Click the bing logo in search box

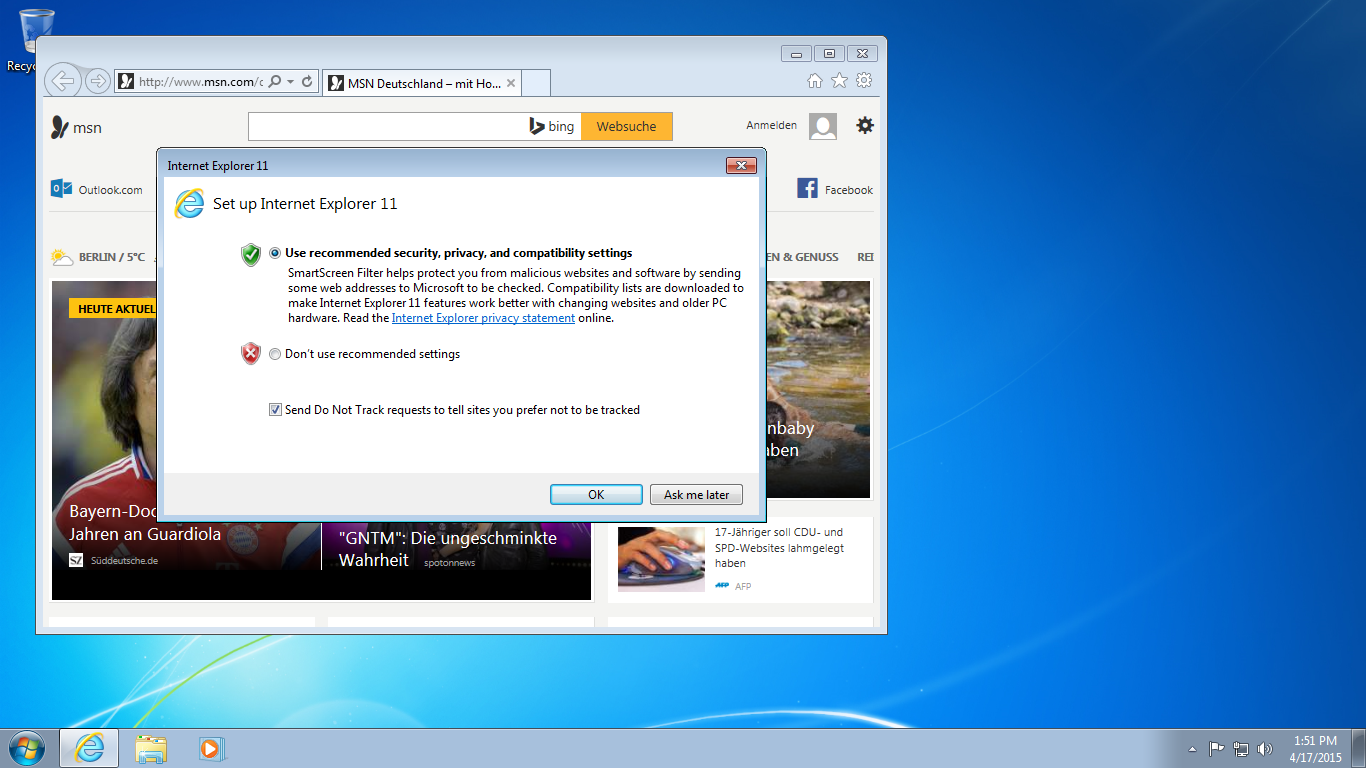[552, 126]
